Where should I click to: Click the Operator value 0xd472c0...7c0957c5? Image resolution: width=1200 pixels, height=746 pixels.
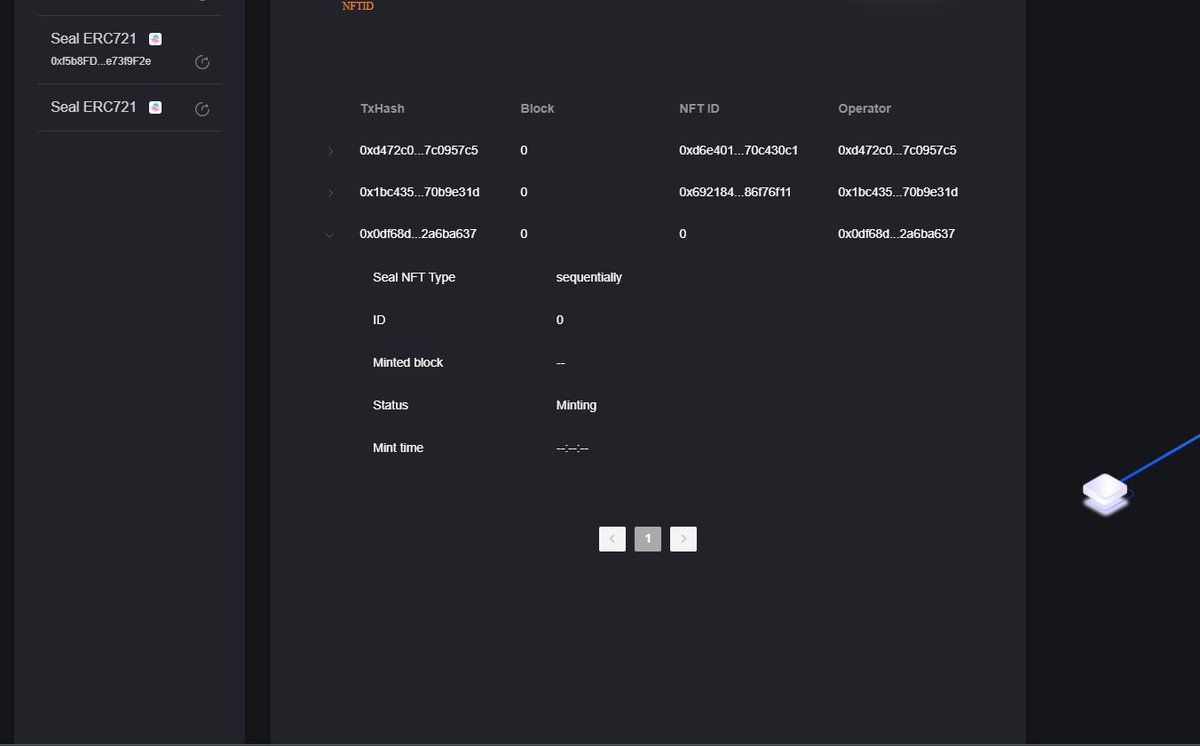(897, 151)
